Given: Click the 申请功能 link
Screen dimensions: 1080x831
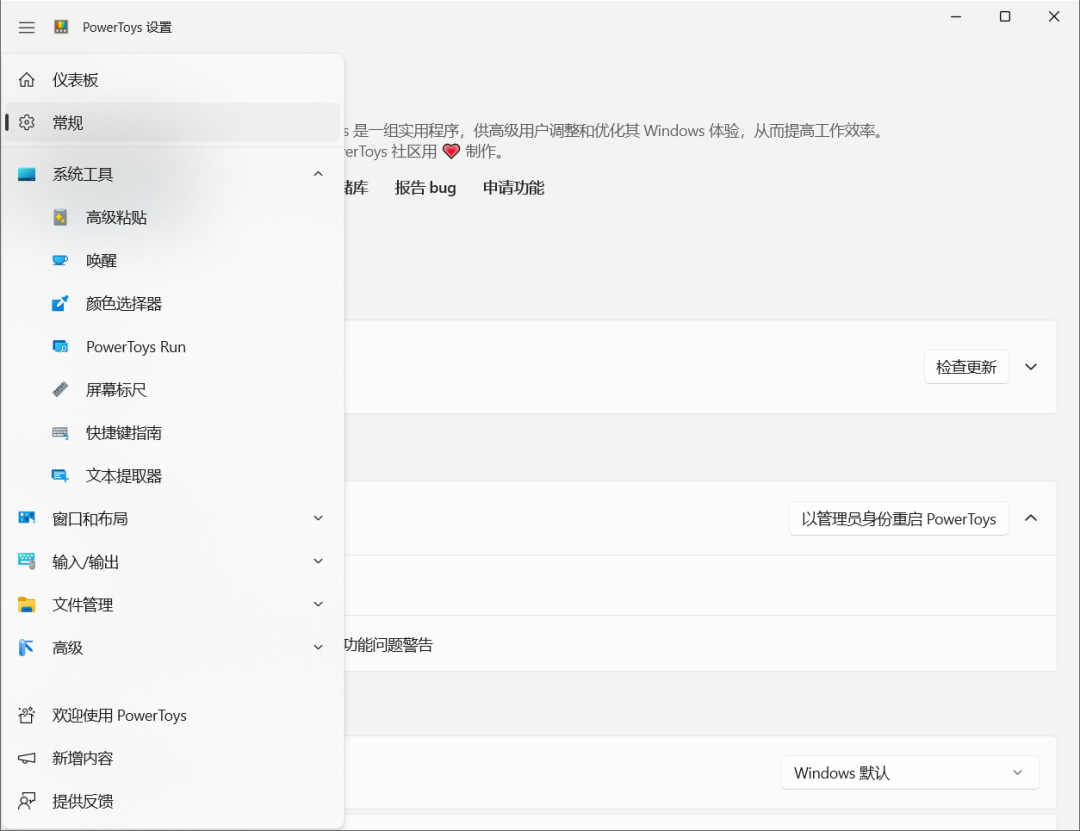Looking at the screenshot, I should pos(513,188).
